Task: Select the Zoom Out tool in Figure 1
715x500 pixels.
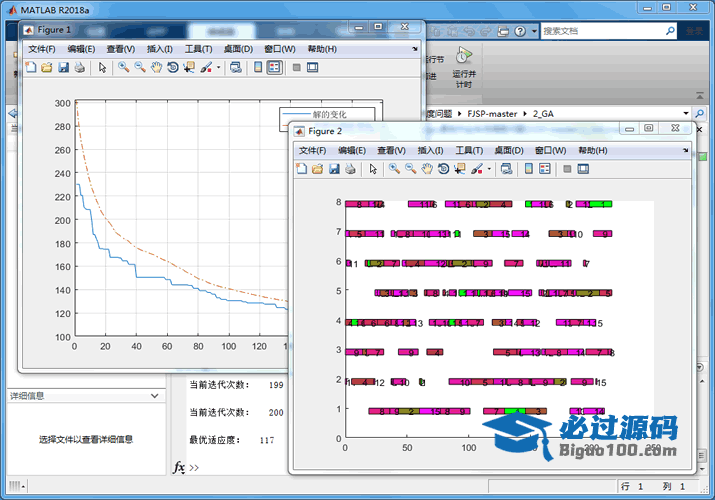Action: tap(140, 68)
